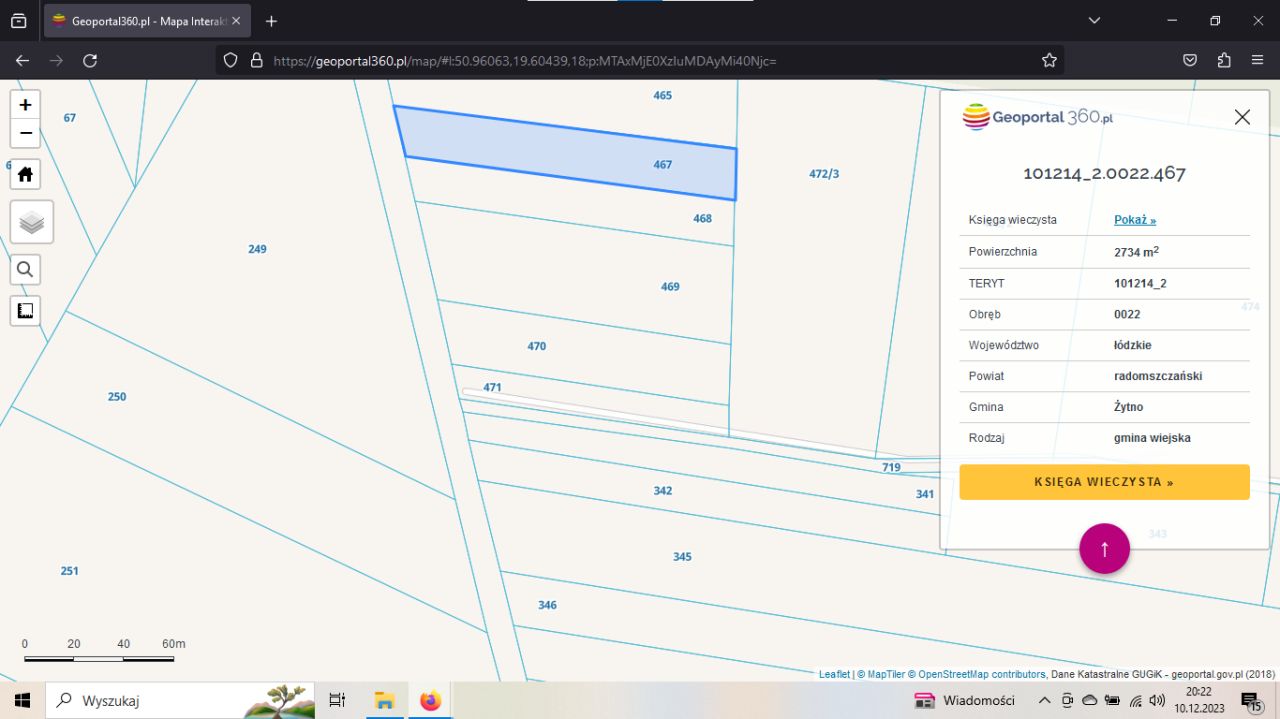Zoom in on the map

pos(25,104)
